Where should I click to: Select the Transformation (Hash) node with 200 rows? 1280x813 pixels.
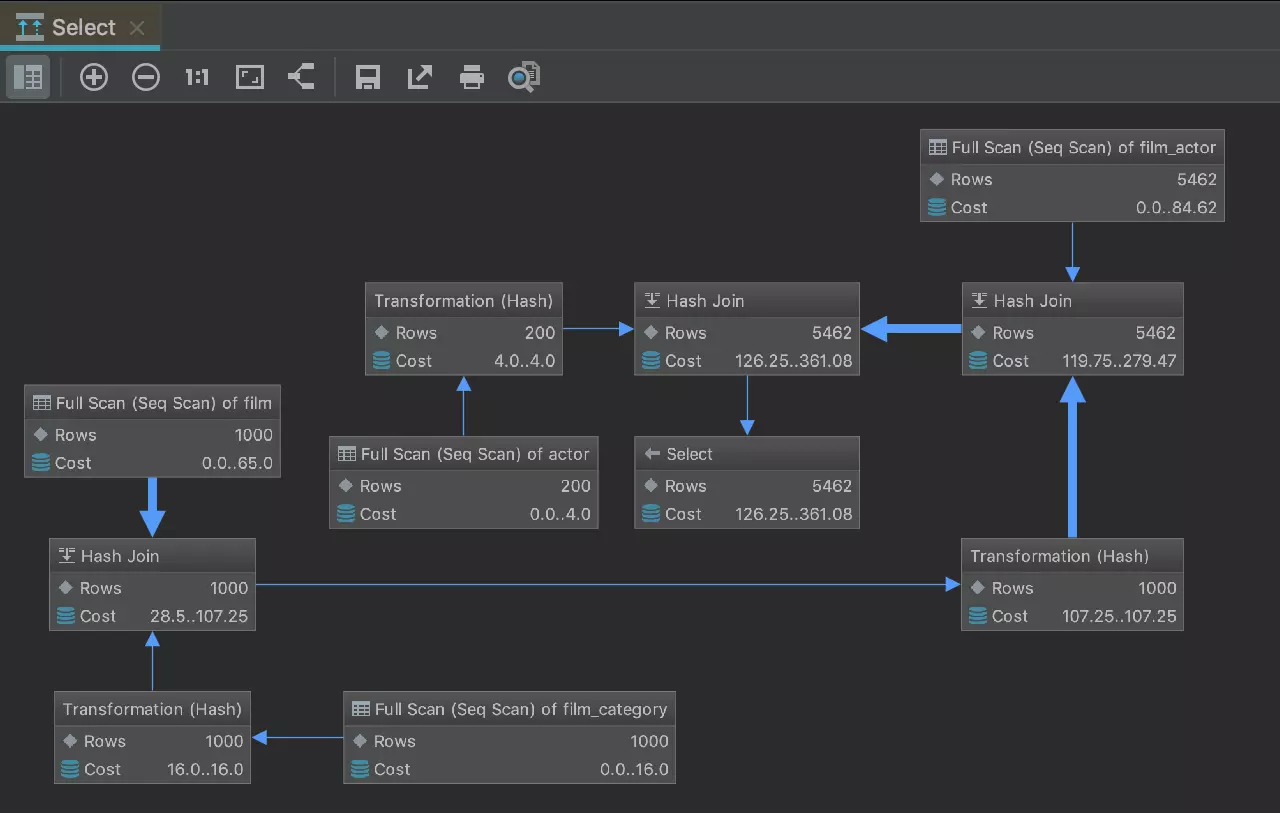(464, 301)
